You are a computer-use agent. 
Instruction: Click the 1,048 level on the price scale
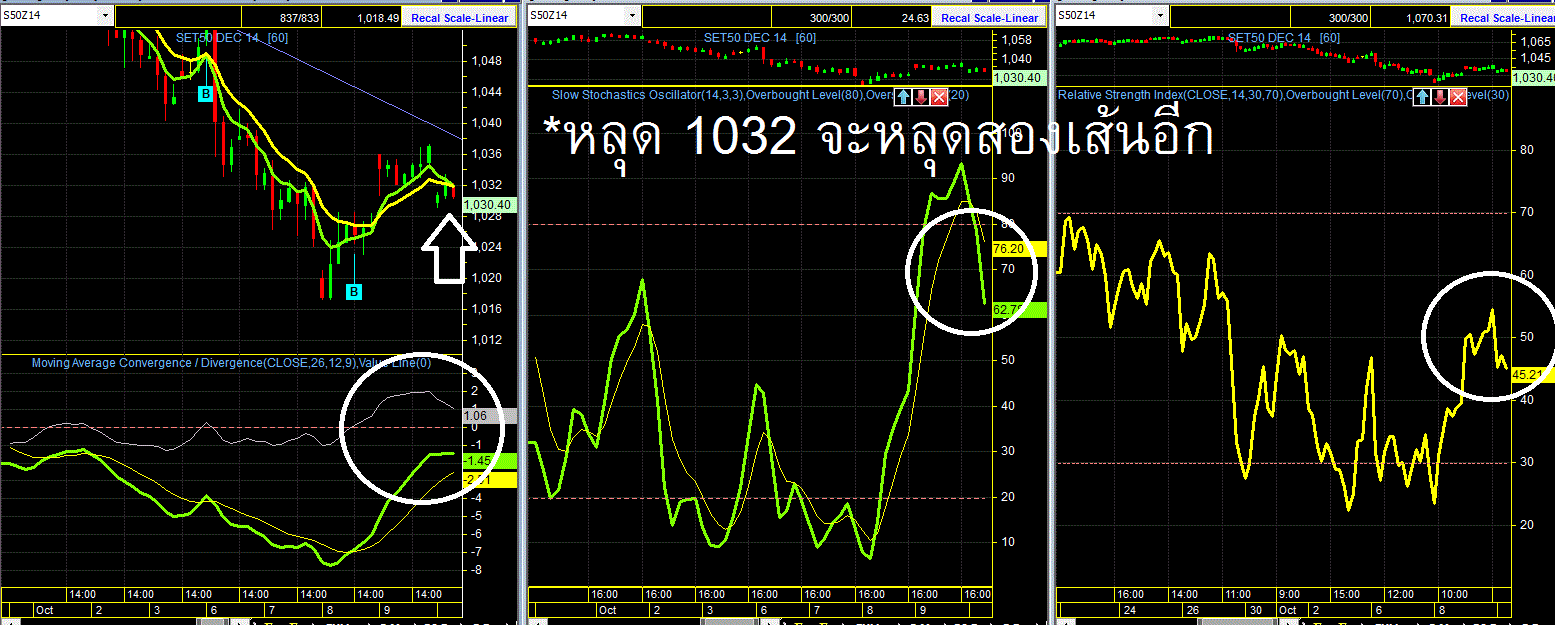click(485, 60)
